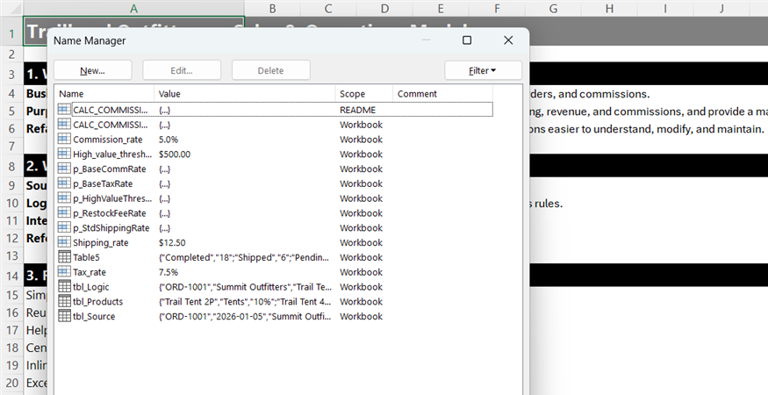The height and width of the screenshot is (395, 768).
Task: Click the 7.5% Tax_rate value
Action: pos(168,272)
